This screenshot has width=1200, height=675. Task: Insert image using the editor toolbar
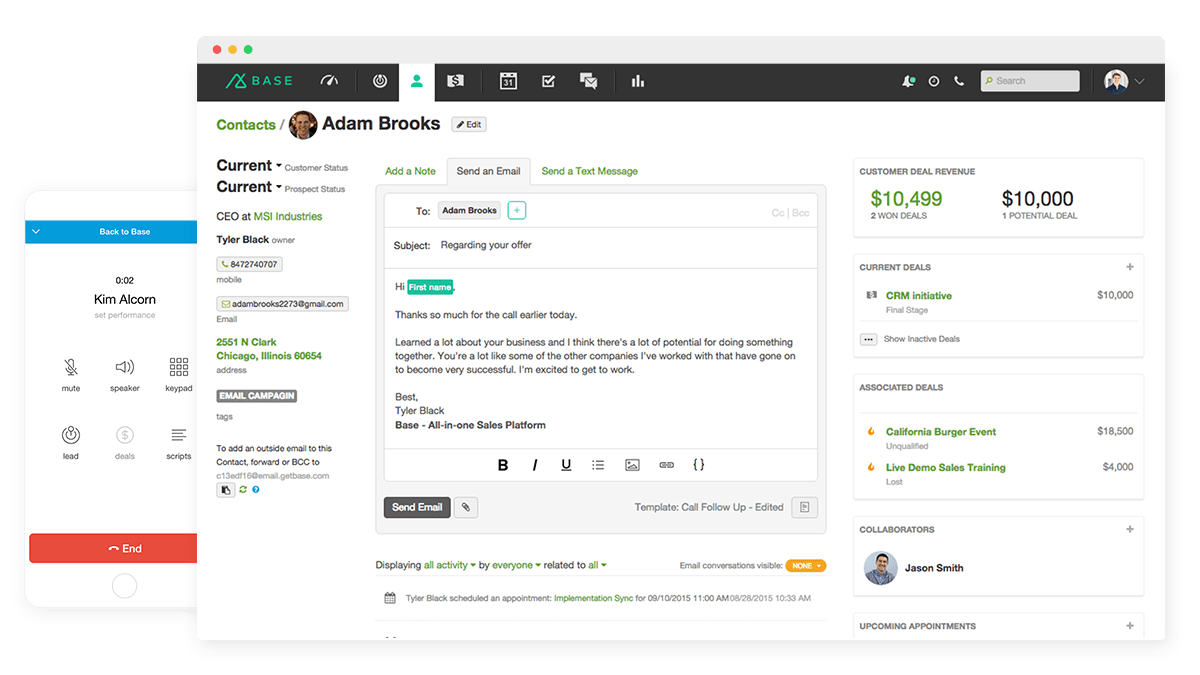click(632, 465)
